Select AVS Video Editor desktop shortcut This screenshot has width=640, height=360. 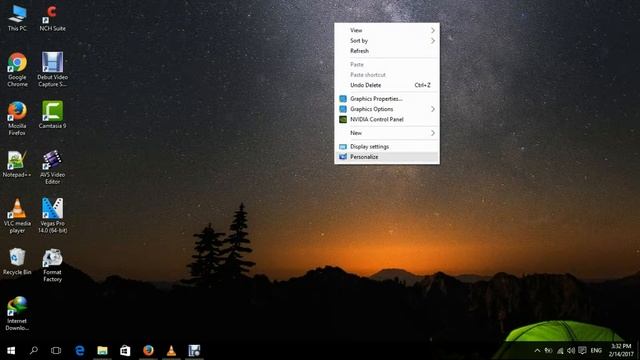(52, 167)
